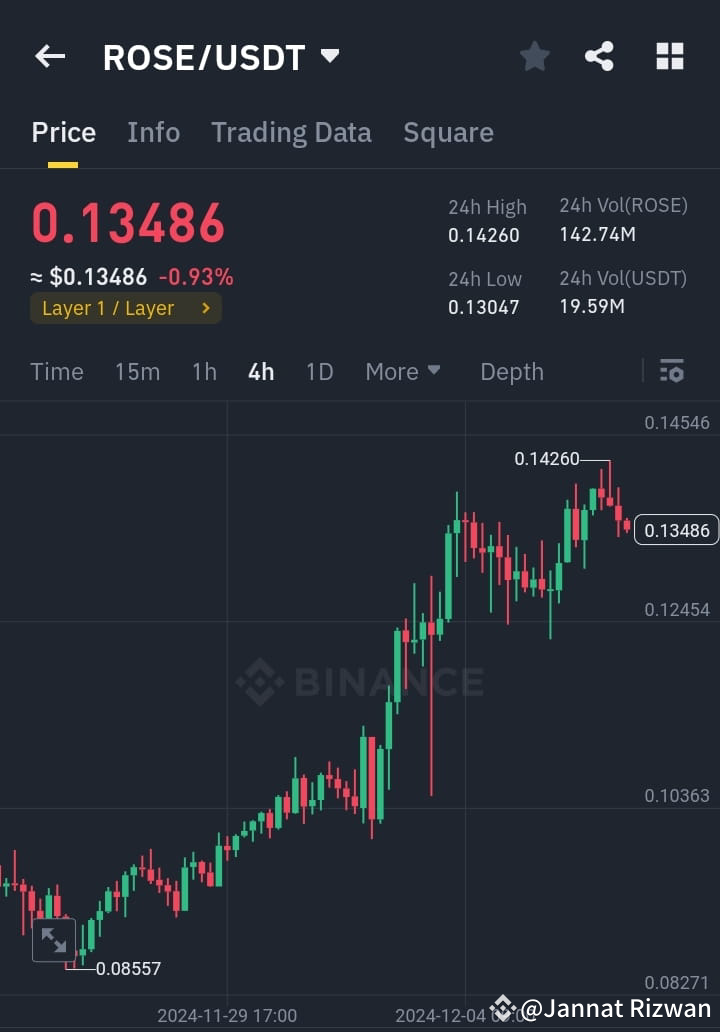Click the back arrow to return
The height and width of the screenshot is (1032, 720).
point(49,56)
